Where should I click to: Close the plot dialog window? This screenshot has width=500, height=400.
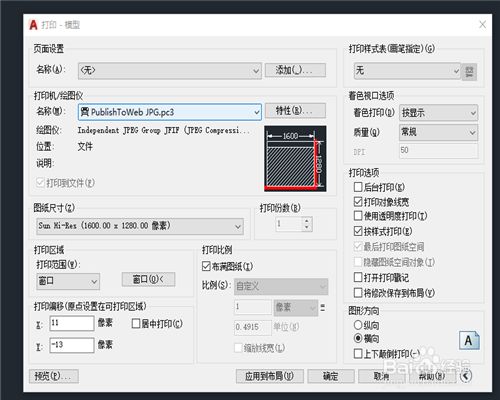tap(482, 24)
